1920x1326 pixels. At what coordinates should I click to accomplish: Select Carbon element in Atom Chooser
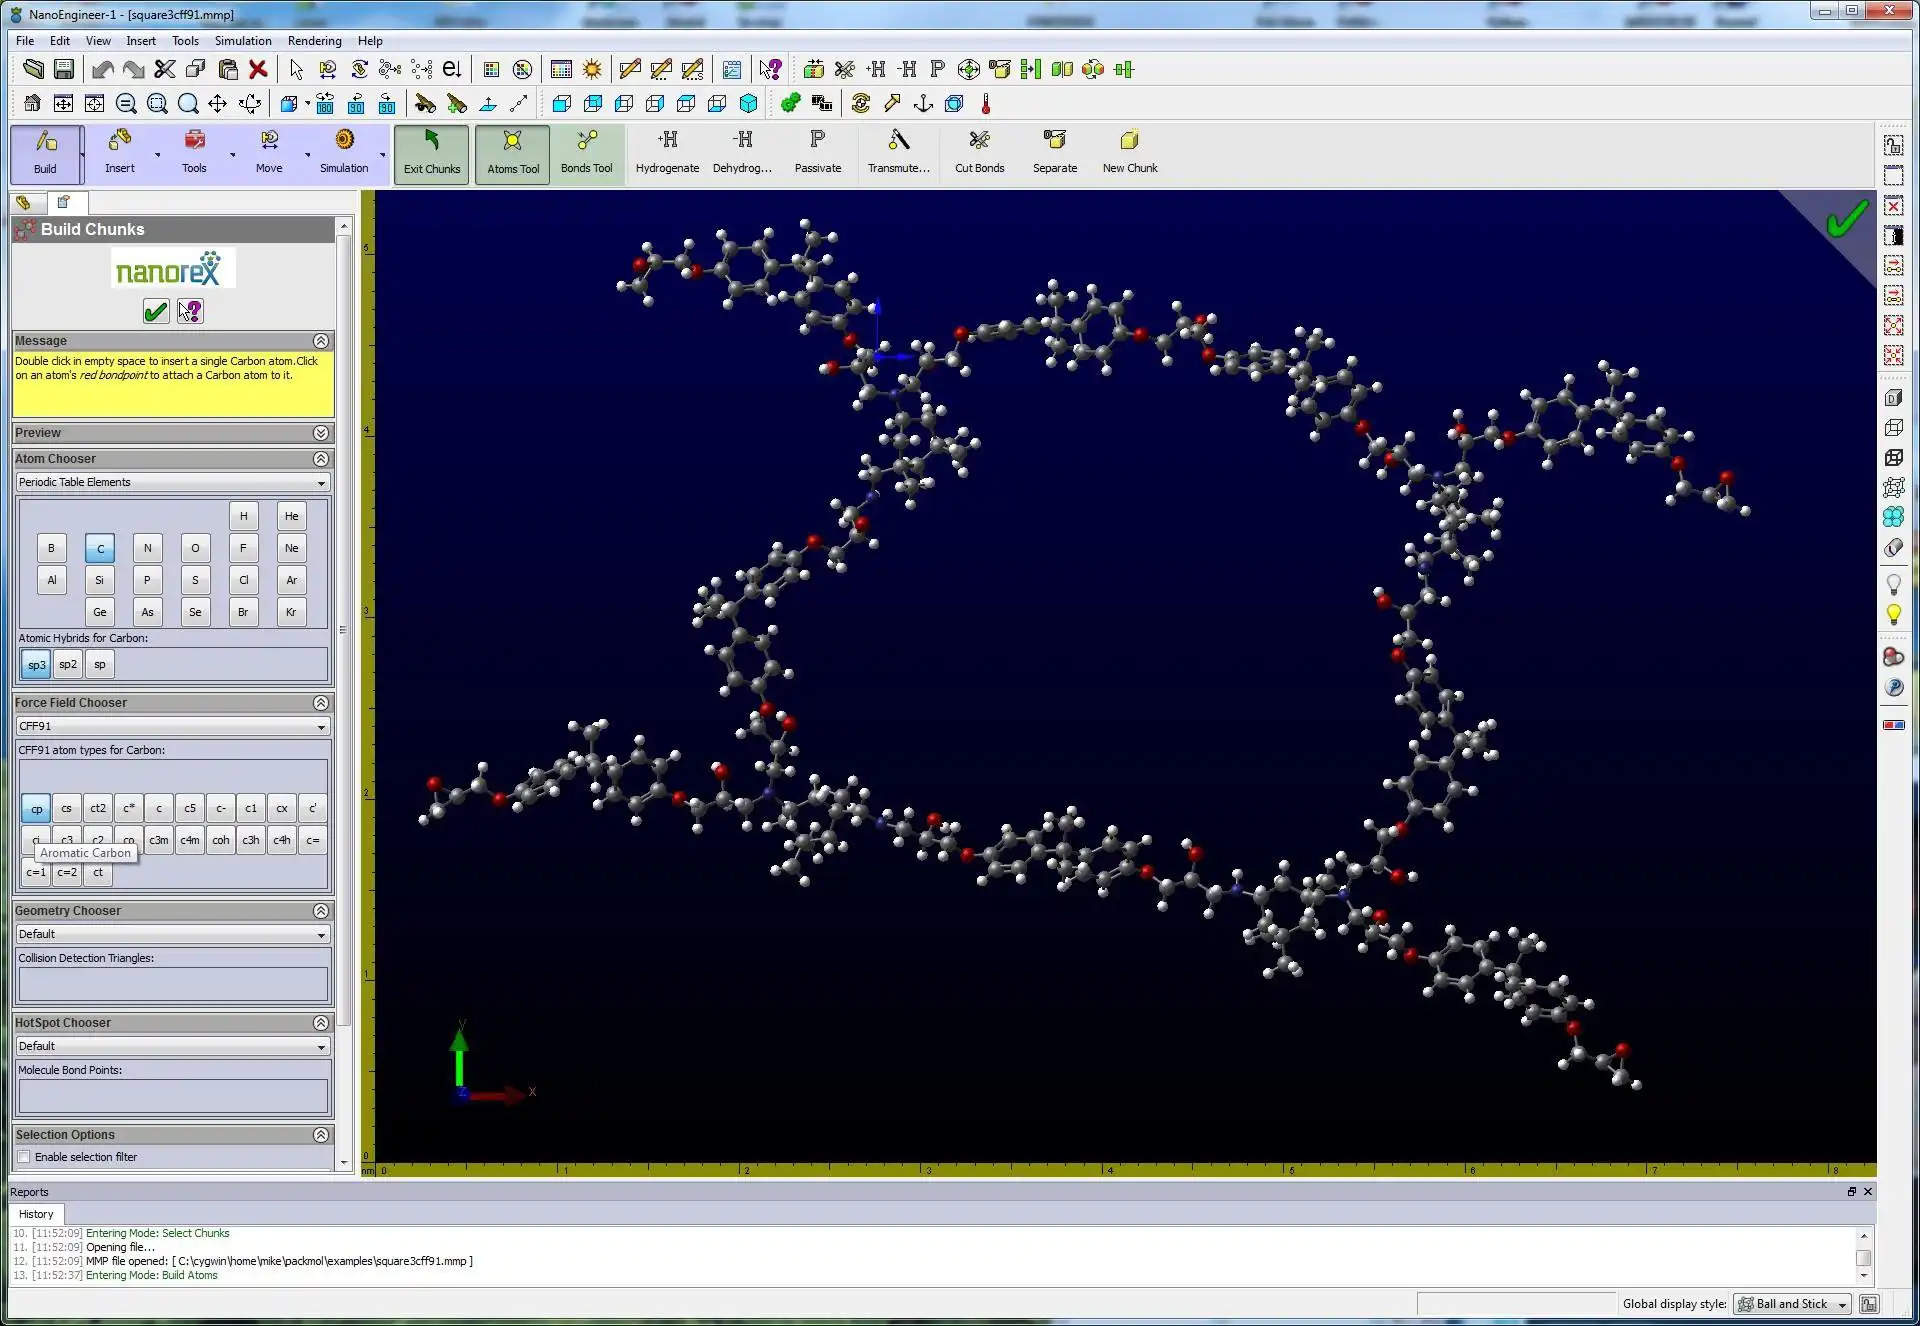[99, 547]
